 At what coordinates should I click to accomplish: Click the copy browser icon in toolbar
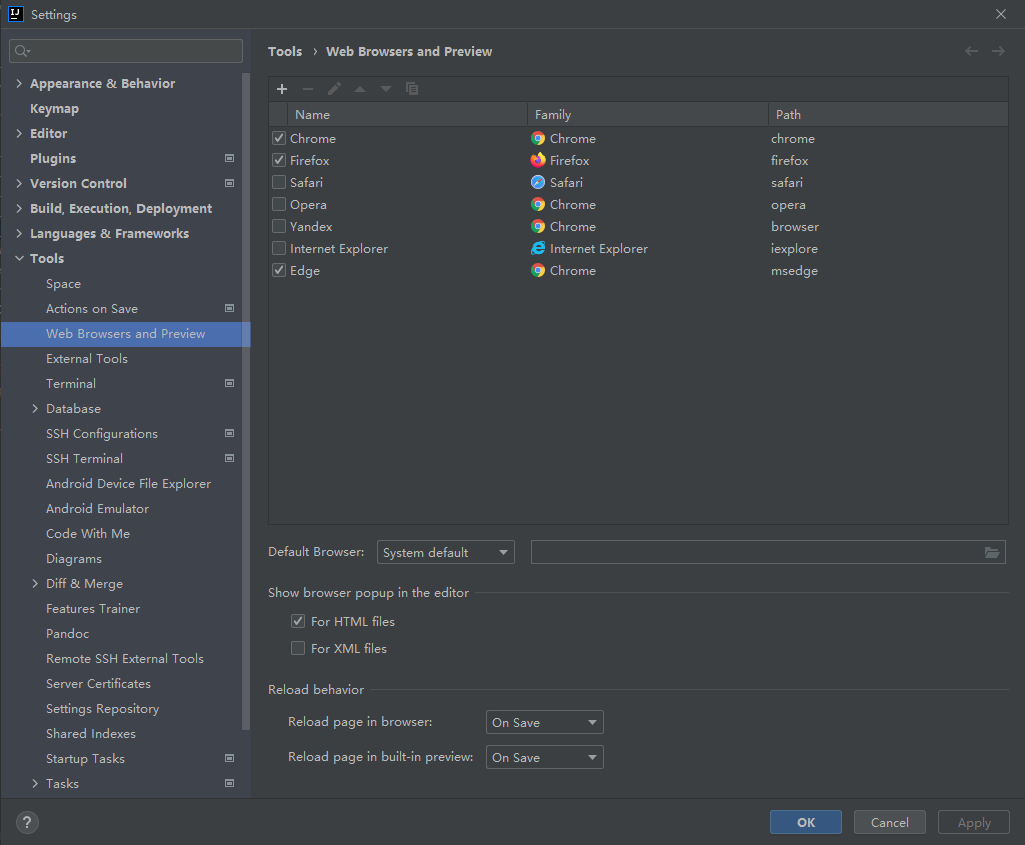pyautogui.click(x=412, y=89)
